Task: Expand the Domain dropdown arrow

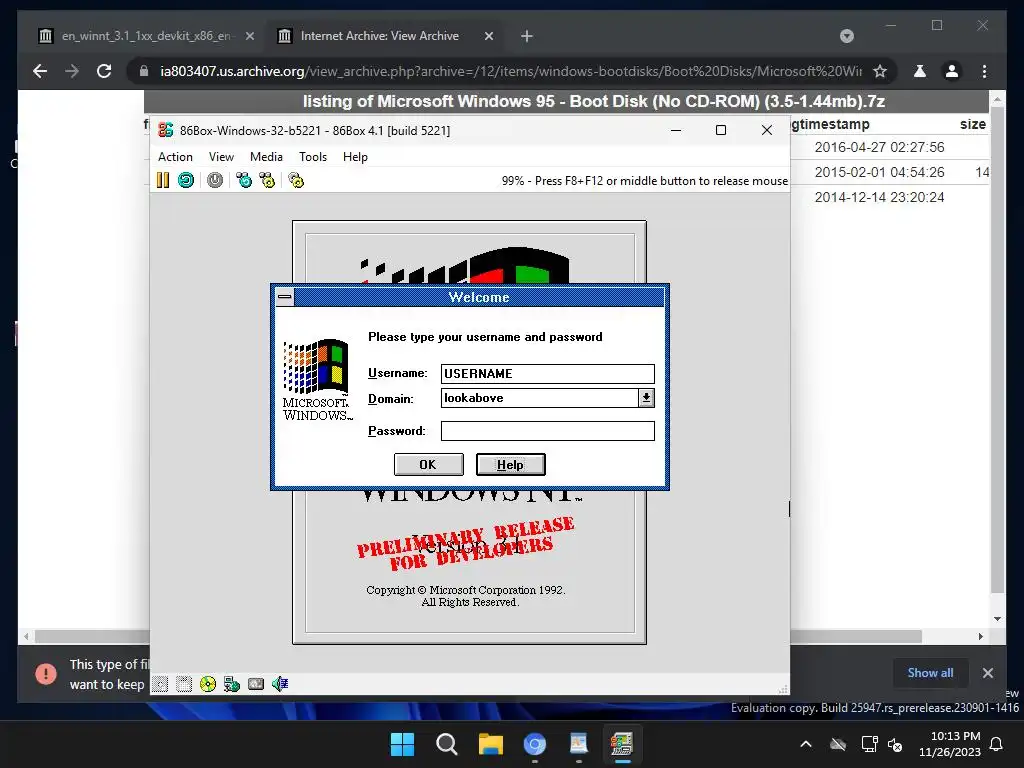Action: pos(646,398)
